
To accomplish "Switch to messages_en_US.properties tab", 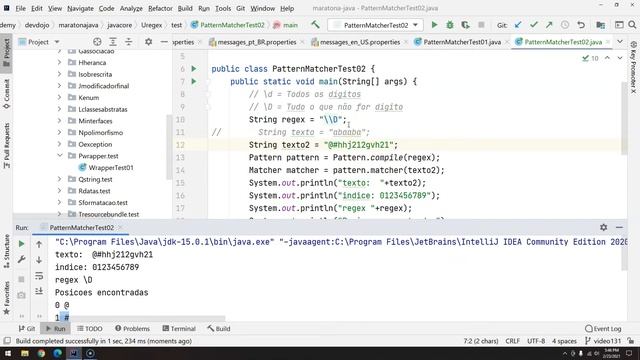I will coord(360,42).
